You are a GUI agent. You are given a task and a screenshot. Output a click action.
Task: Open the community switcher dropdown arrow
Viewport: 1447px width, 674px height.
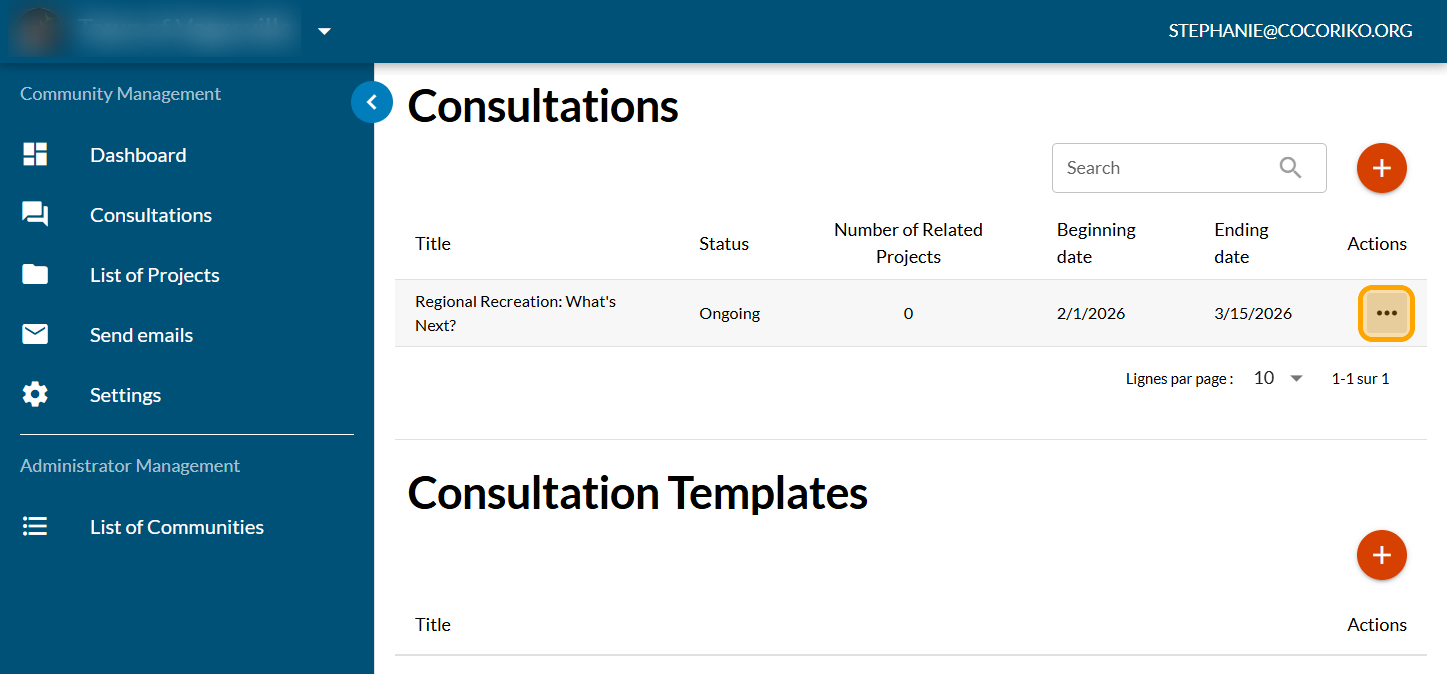pyautogui.click(x=324, y=31)
